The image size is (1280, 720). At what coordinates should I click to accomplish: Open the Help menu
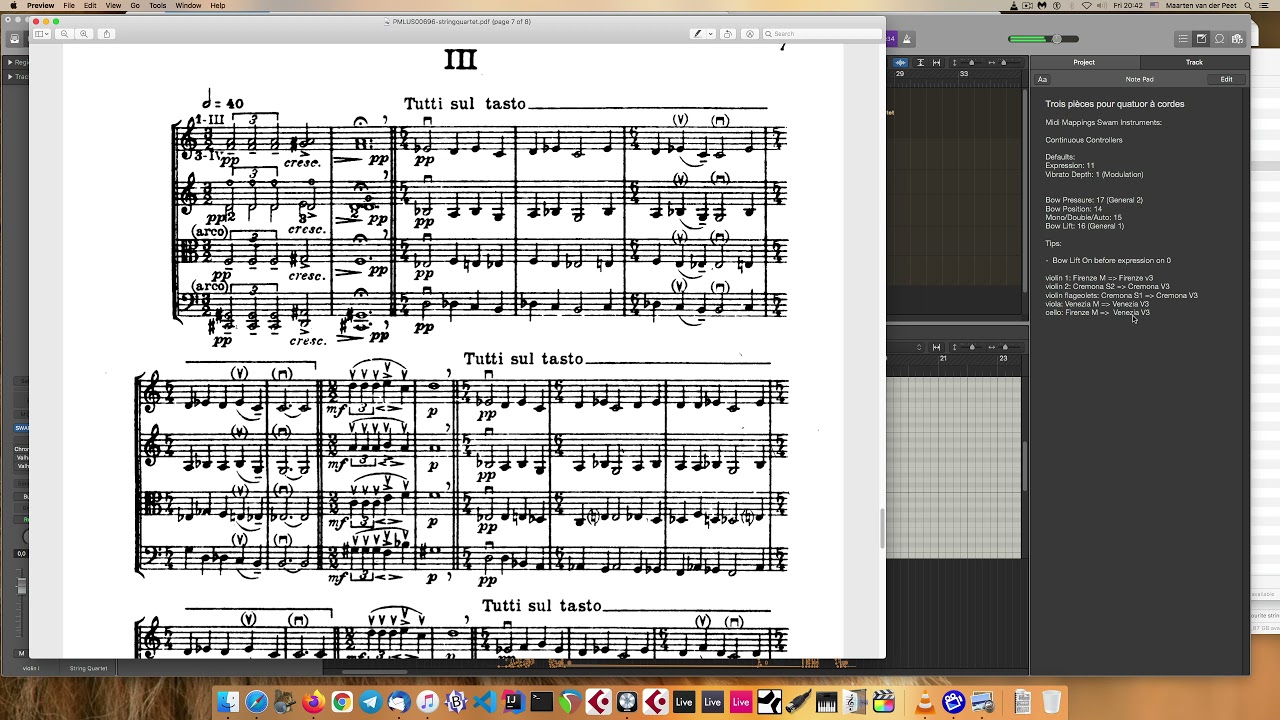tap(218, 6)
